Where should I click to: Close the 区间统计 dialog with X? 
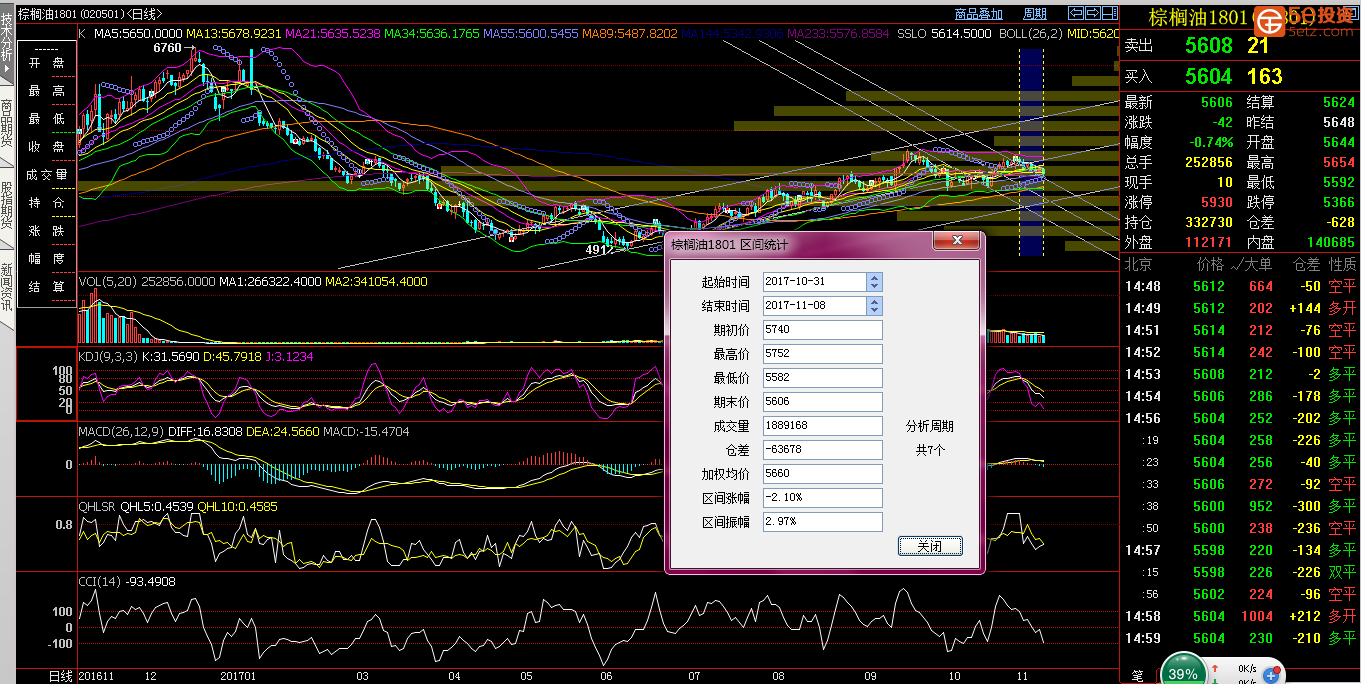(x=957, y=242)
